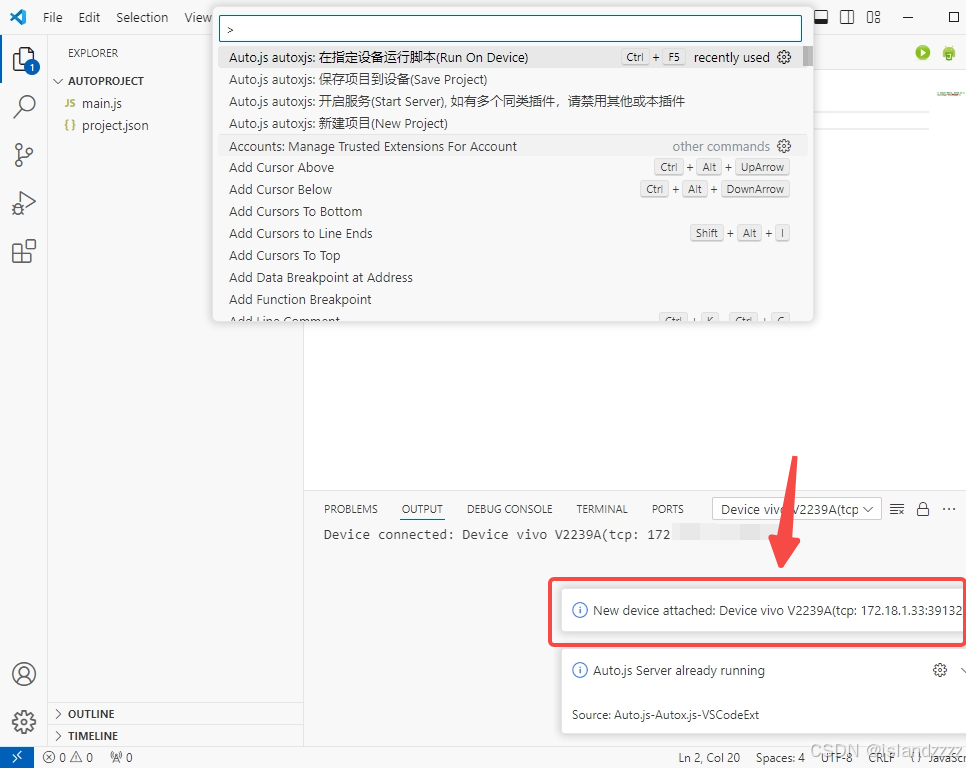Switch to the OUTPUT tab
The height and width of the screenshot is (768, 966).
422,509
